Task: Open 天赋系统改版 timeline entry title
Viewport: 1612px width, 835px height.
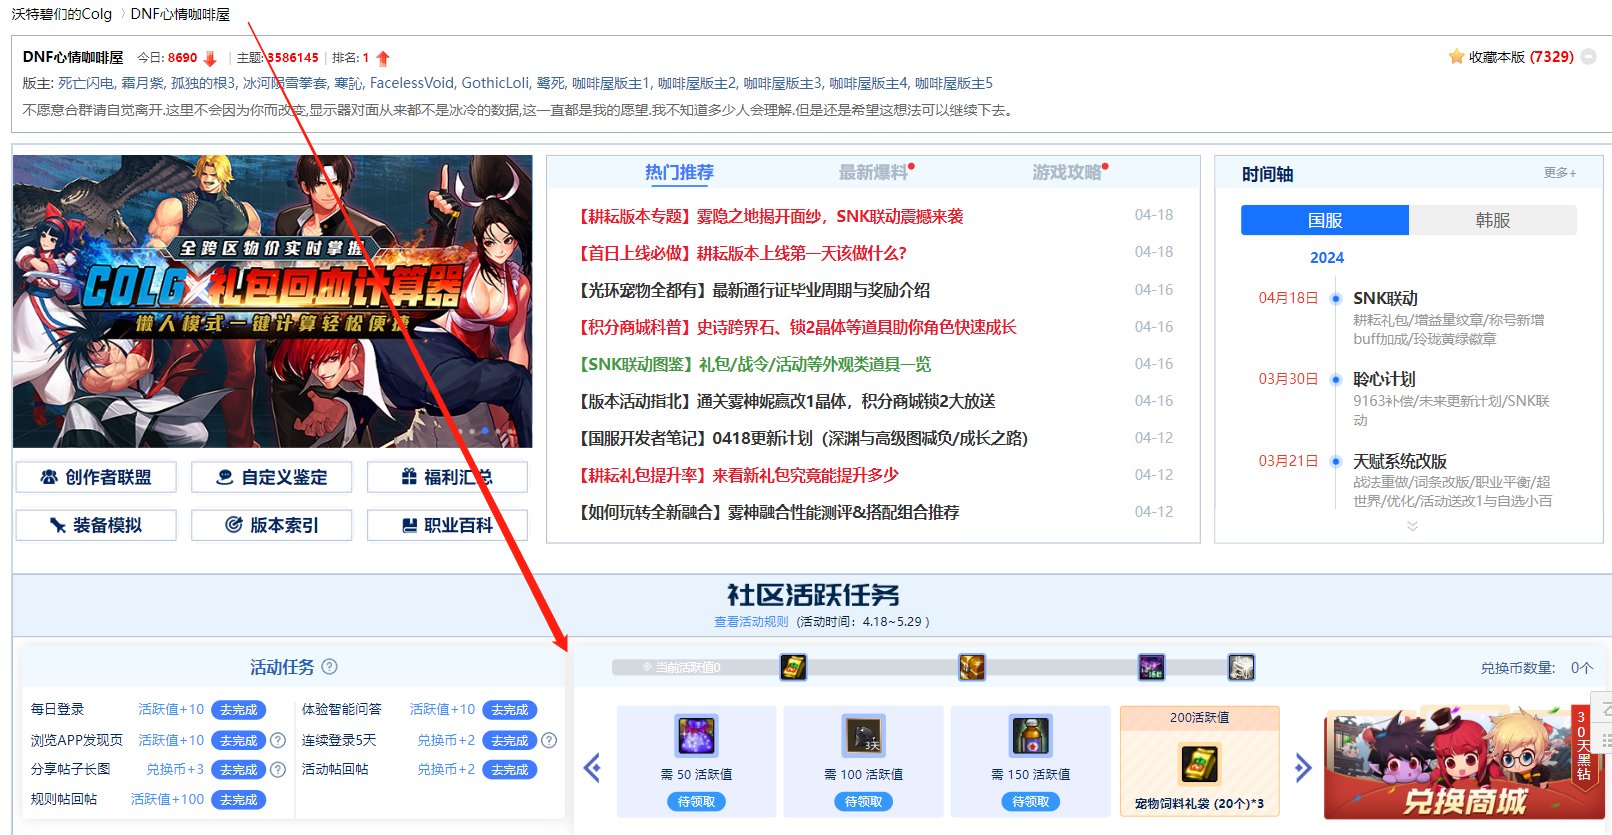Action: tap(1400, 461)
